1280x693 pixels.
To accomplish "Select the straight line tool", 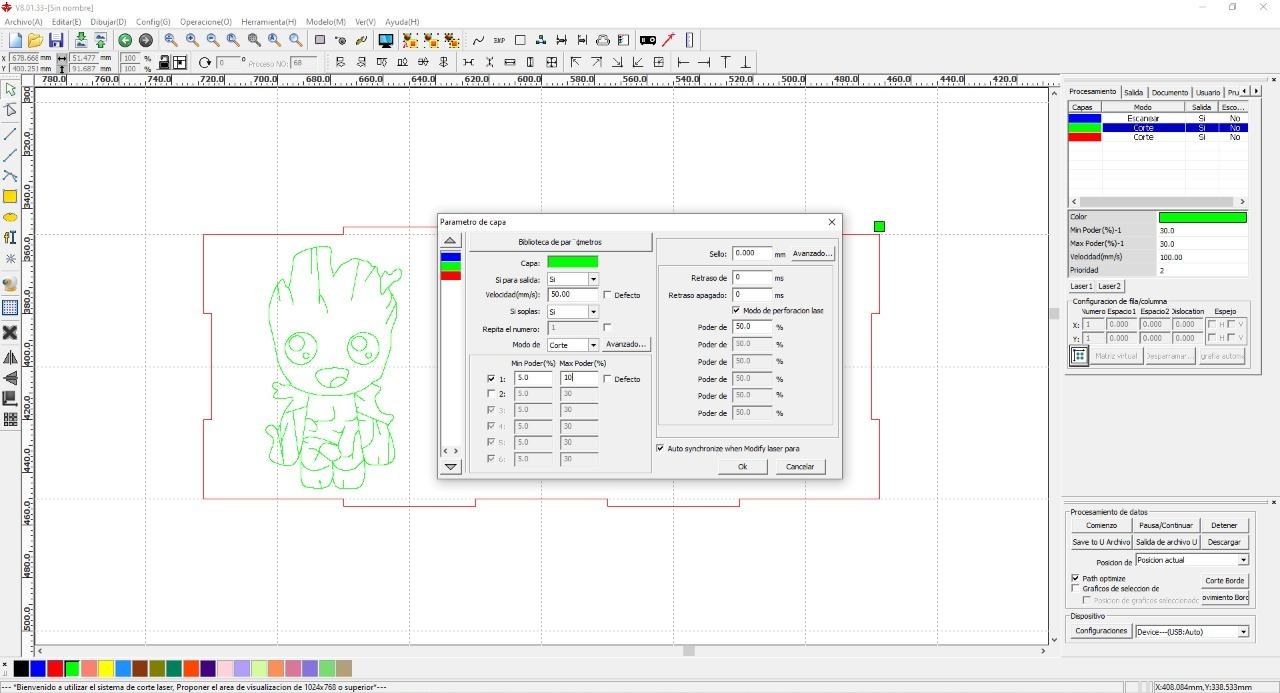I will [x=10, y=133].
